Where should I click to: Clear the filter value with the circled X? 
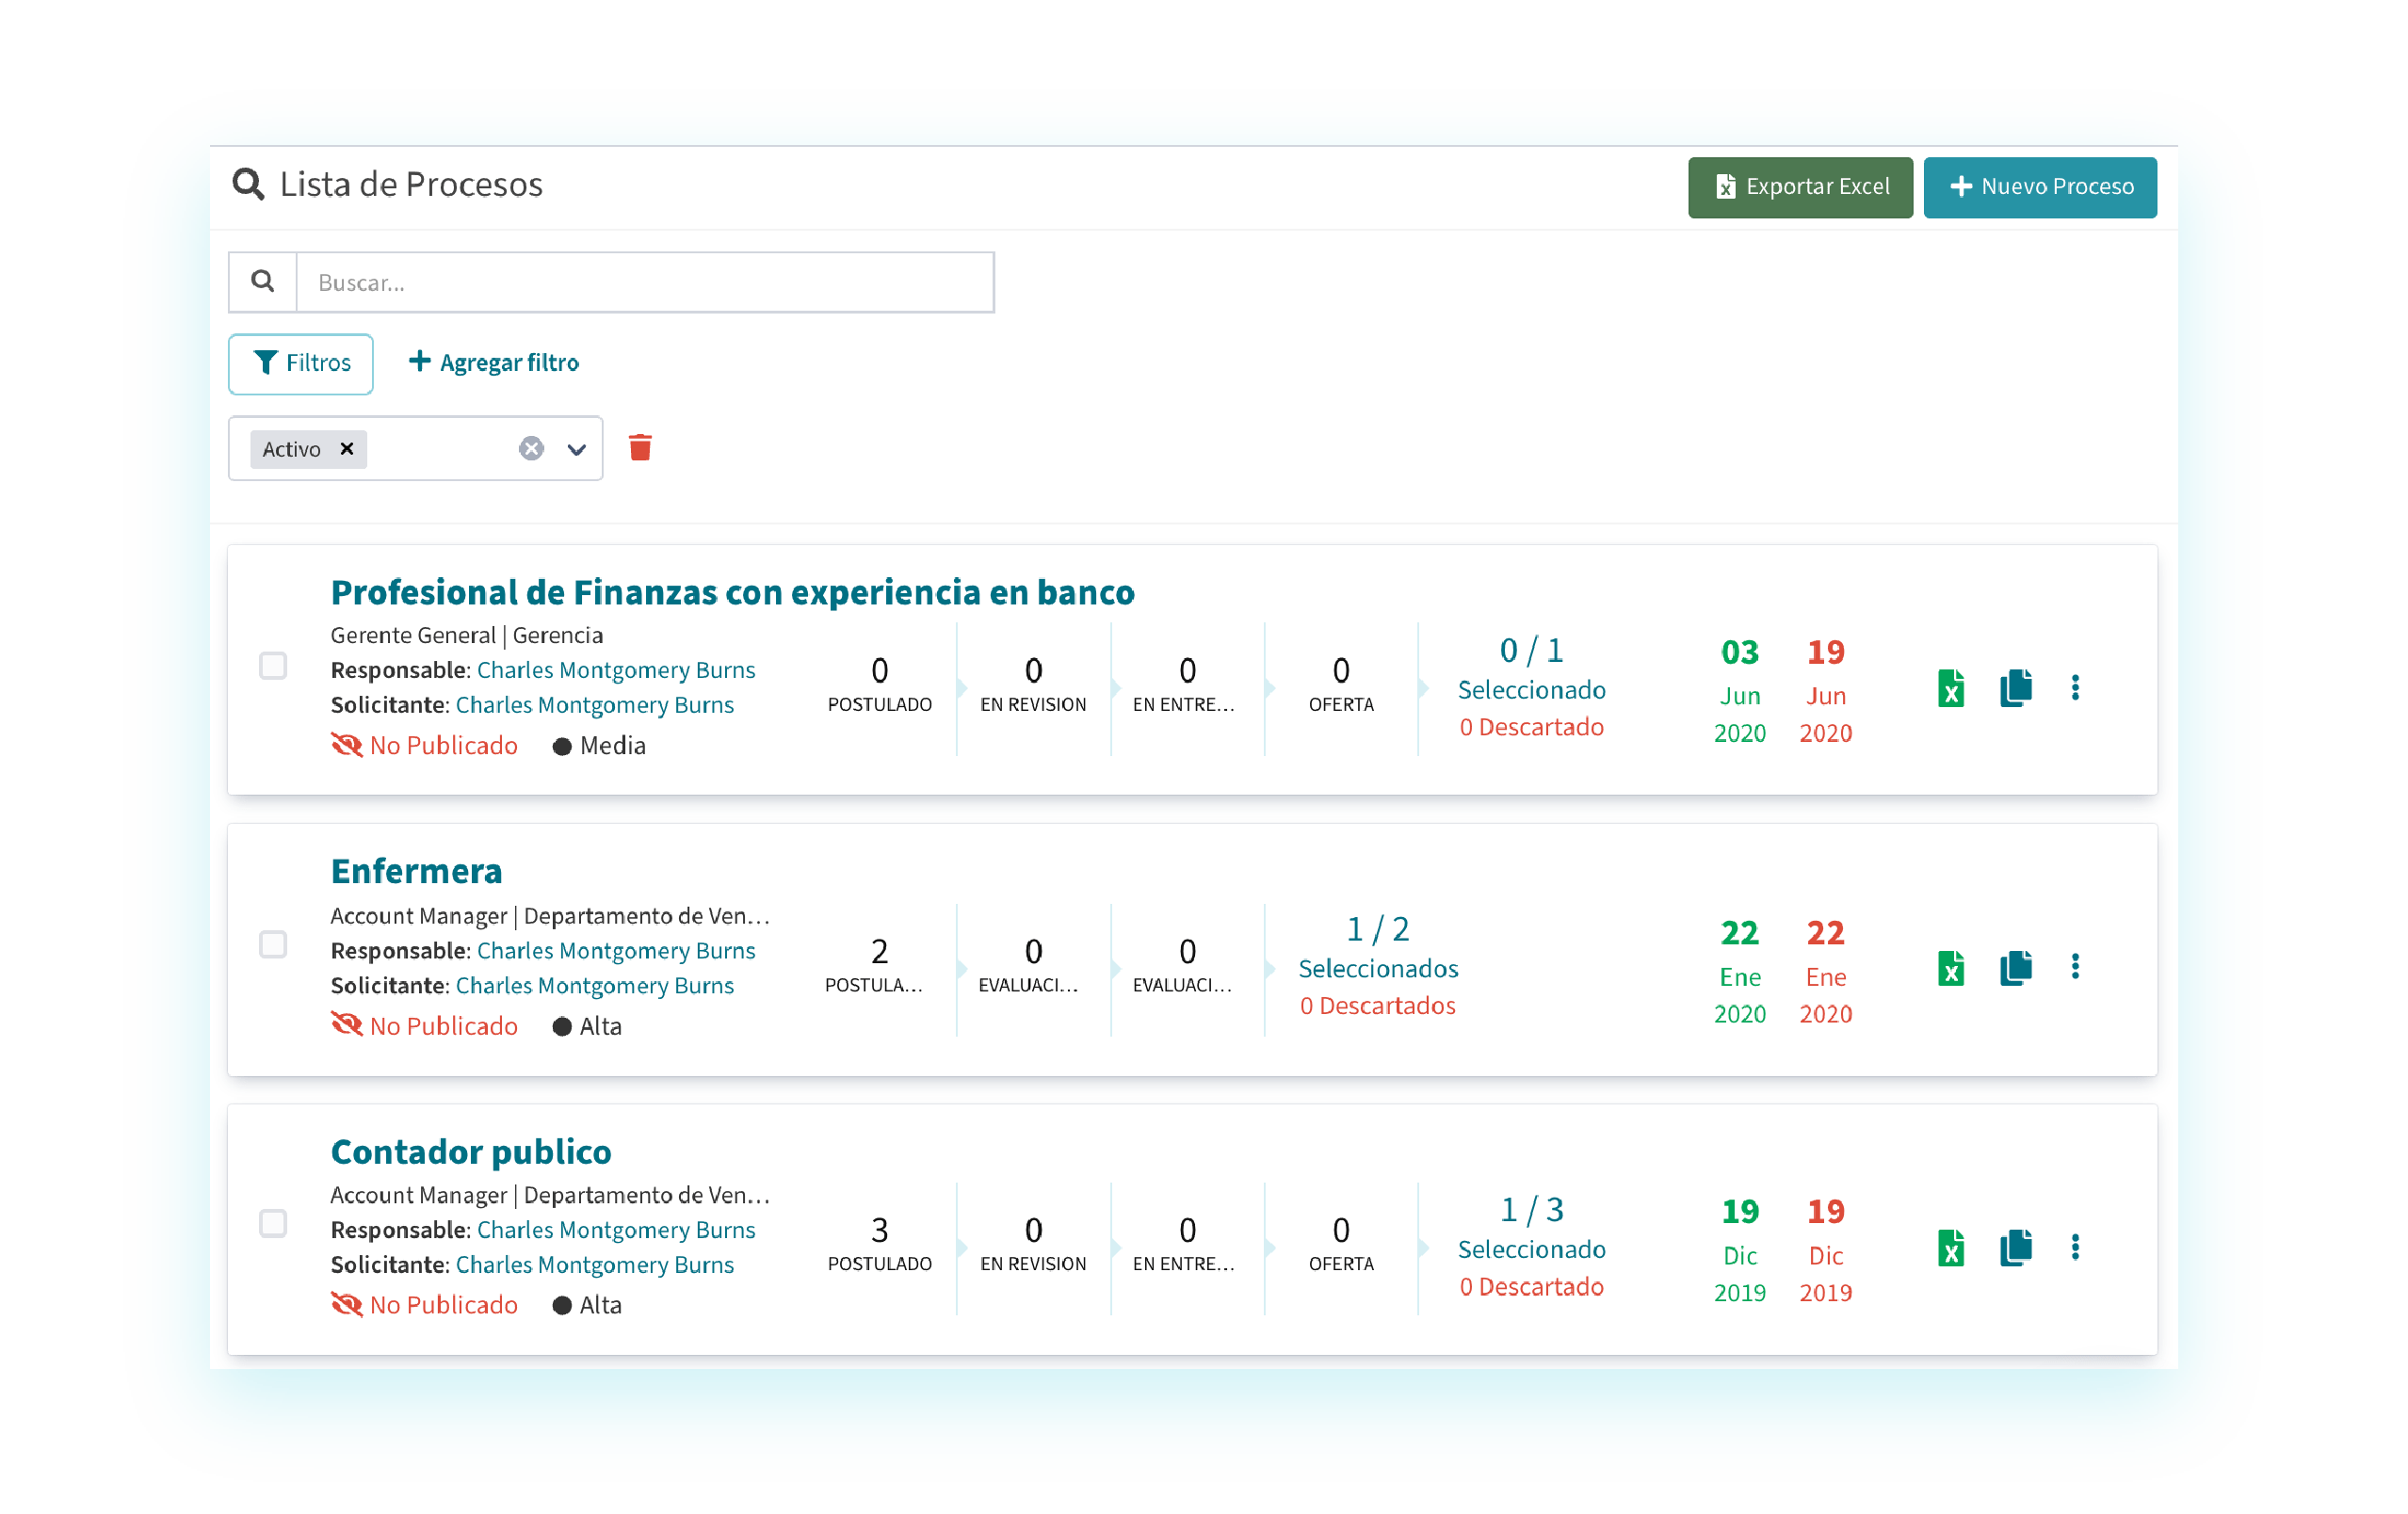(x=531, y=448)
